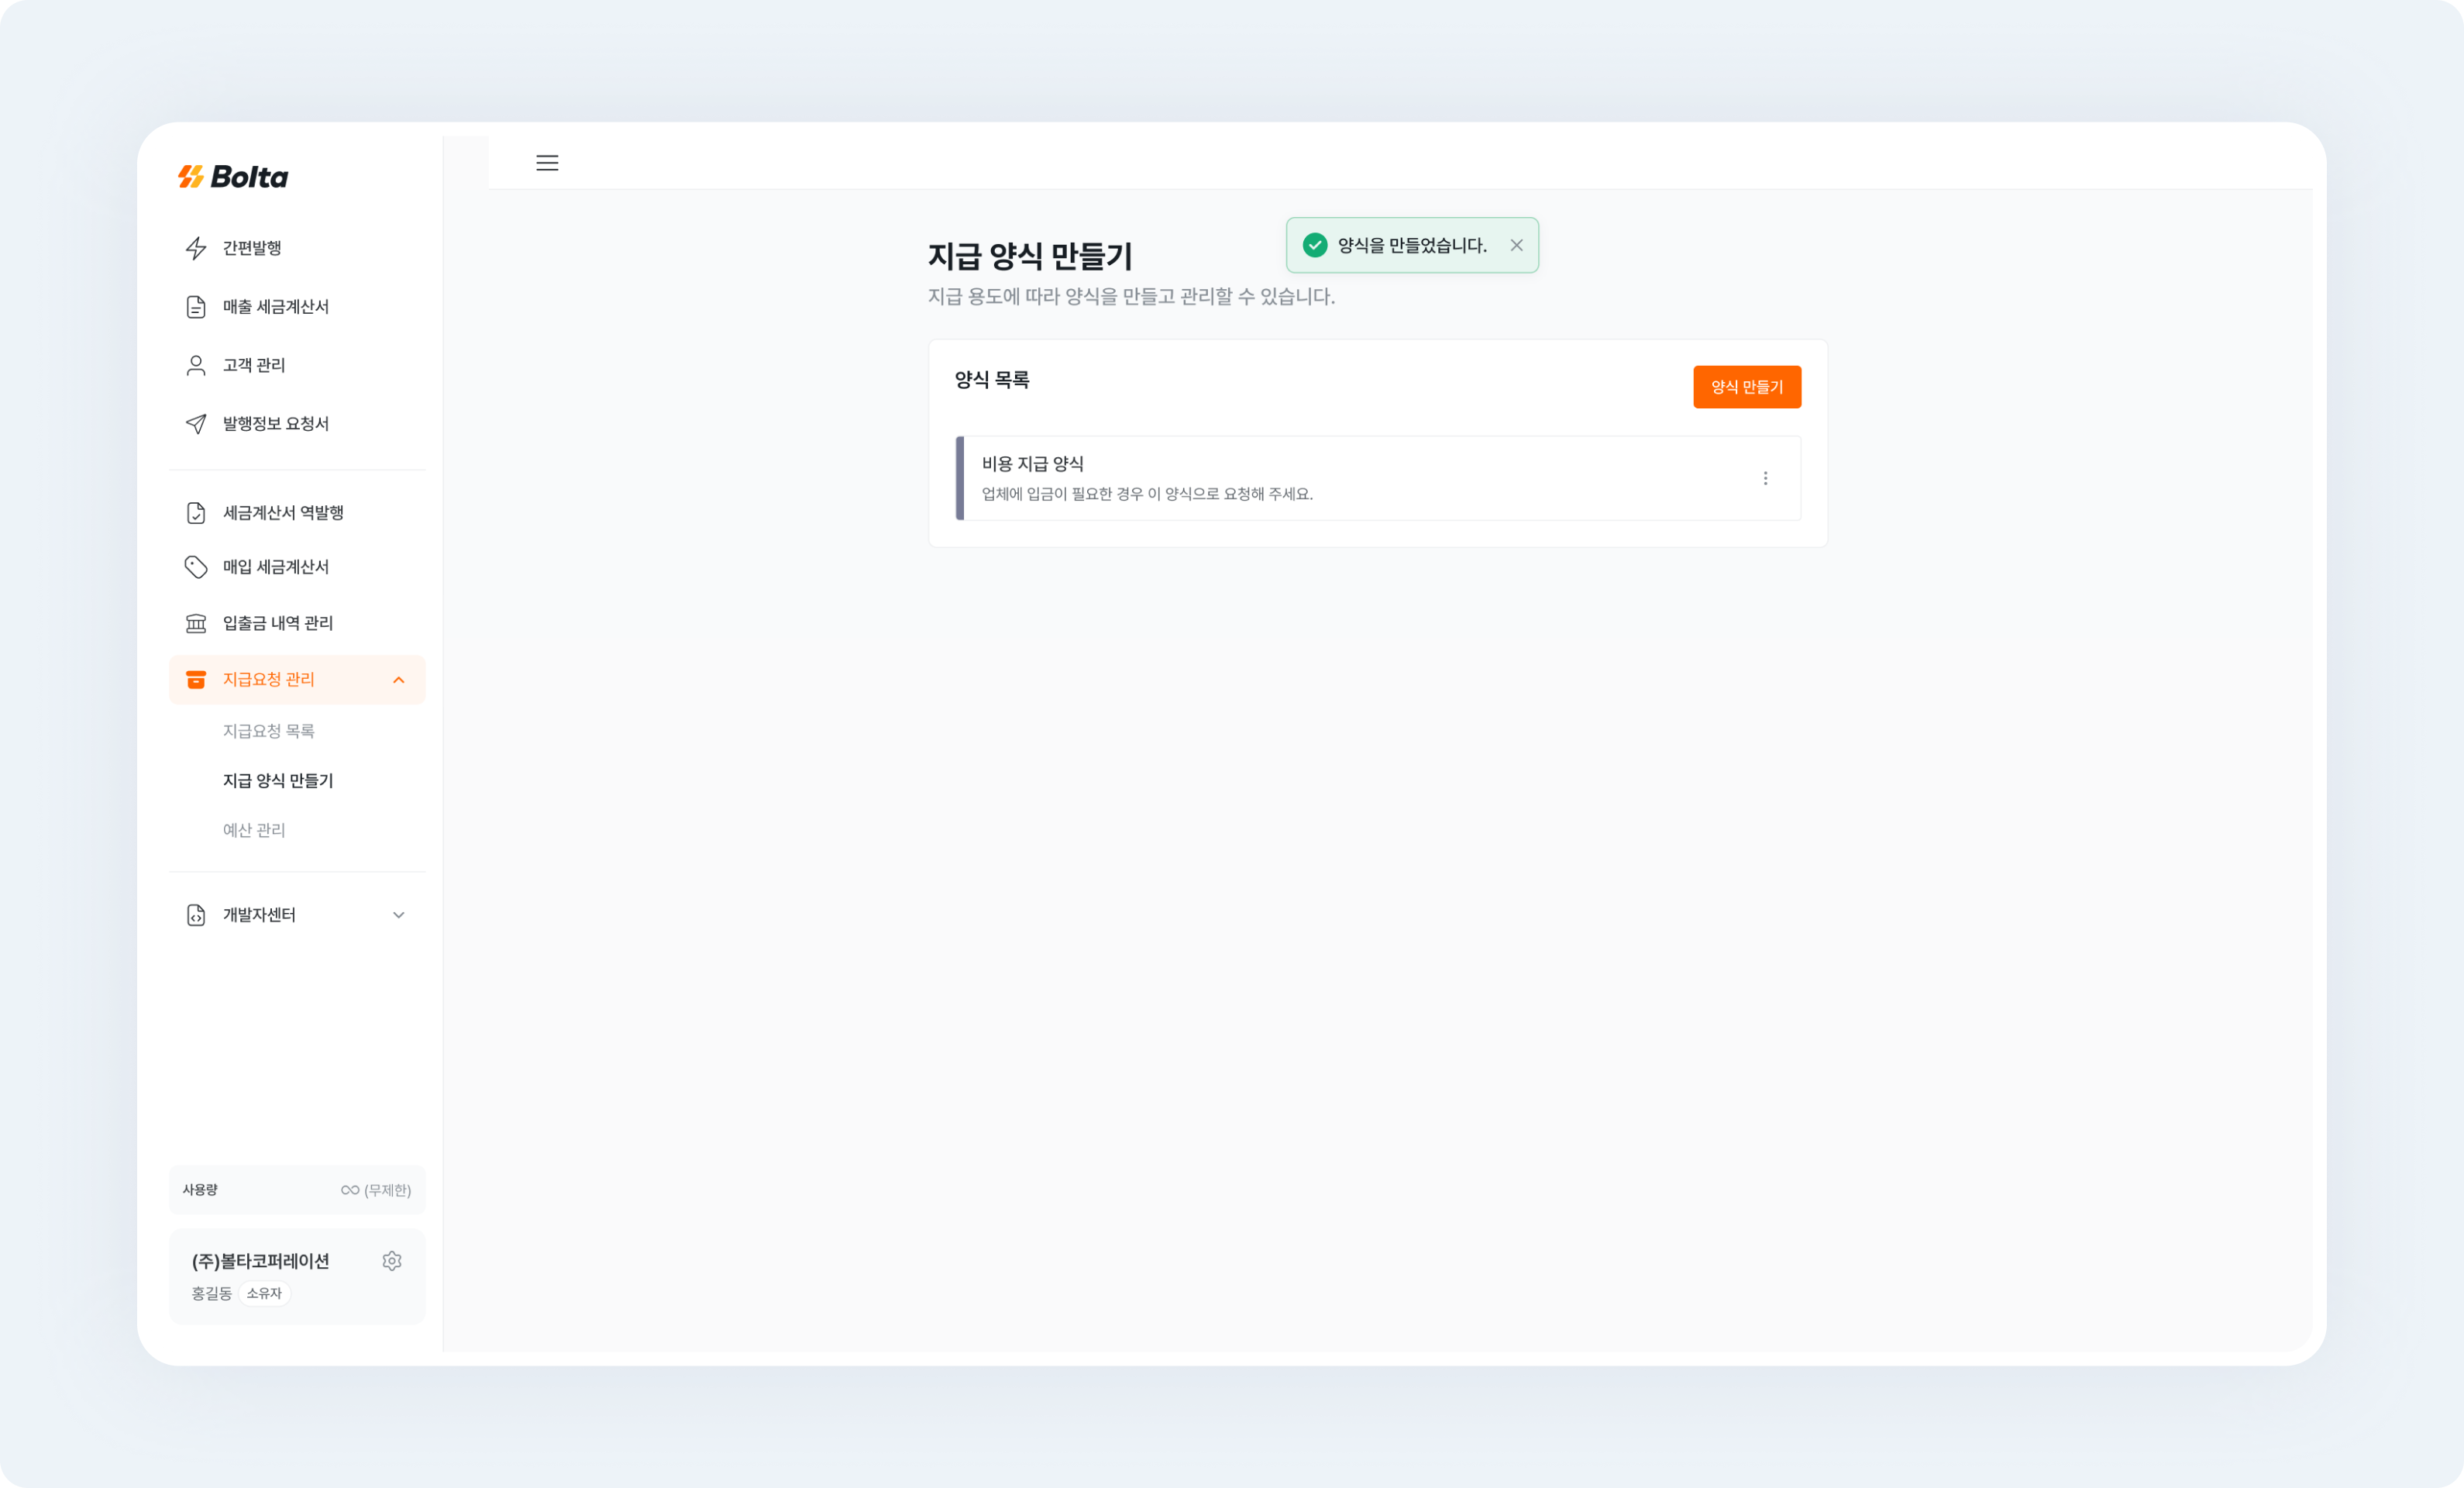Expand the 개발자센터 section
Viewport: 2464px width, 1488px height.
pos(399,914)
